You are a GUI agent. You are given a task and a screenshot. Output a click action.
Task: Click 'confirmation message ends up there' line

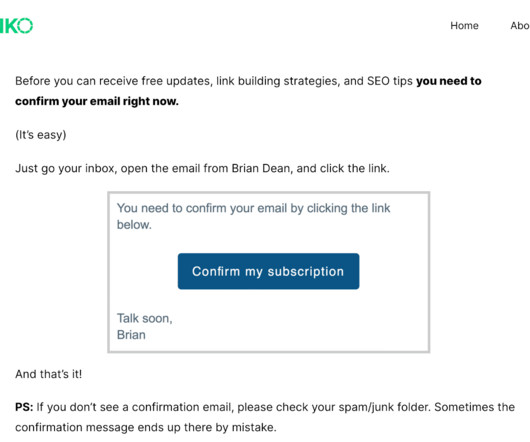click(x=146, y=427)
